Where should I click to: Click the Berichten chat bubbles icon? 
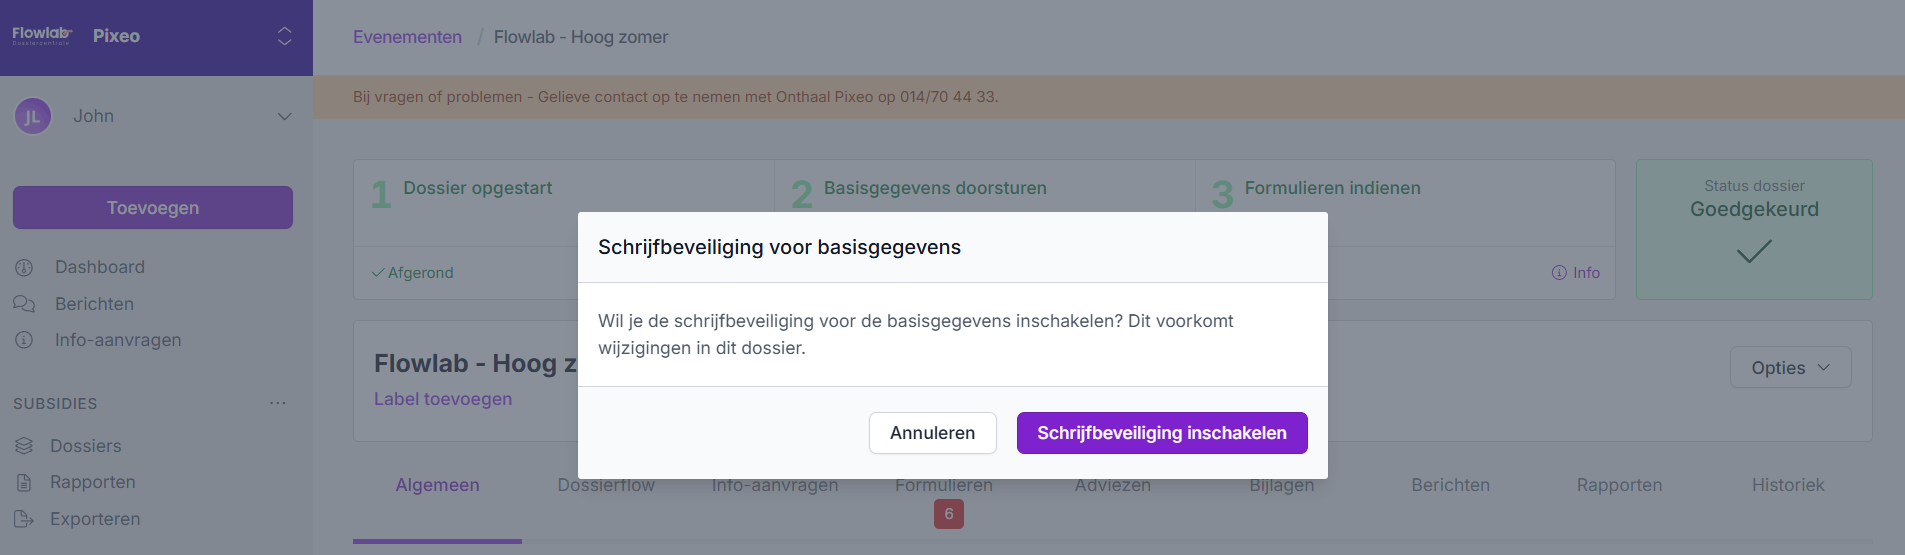coord(24,304)
